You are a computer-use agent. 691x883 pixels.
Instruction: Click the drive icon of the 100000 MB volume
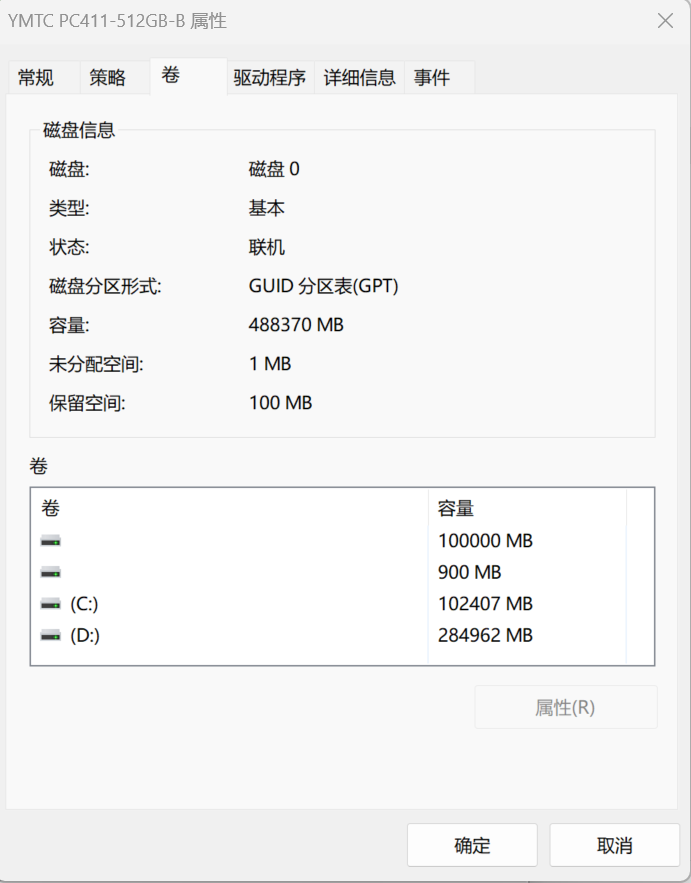(x=51, y=541)
